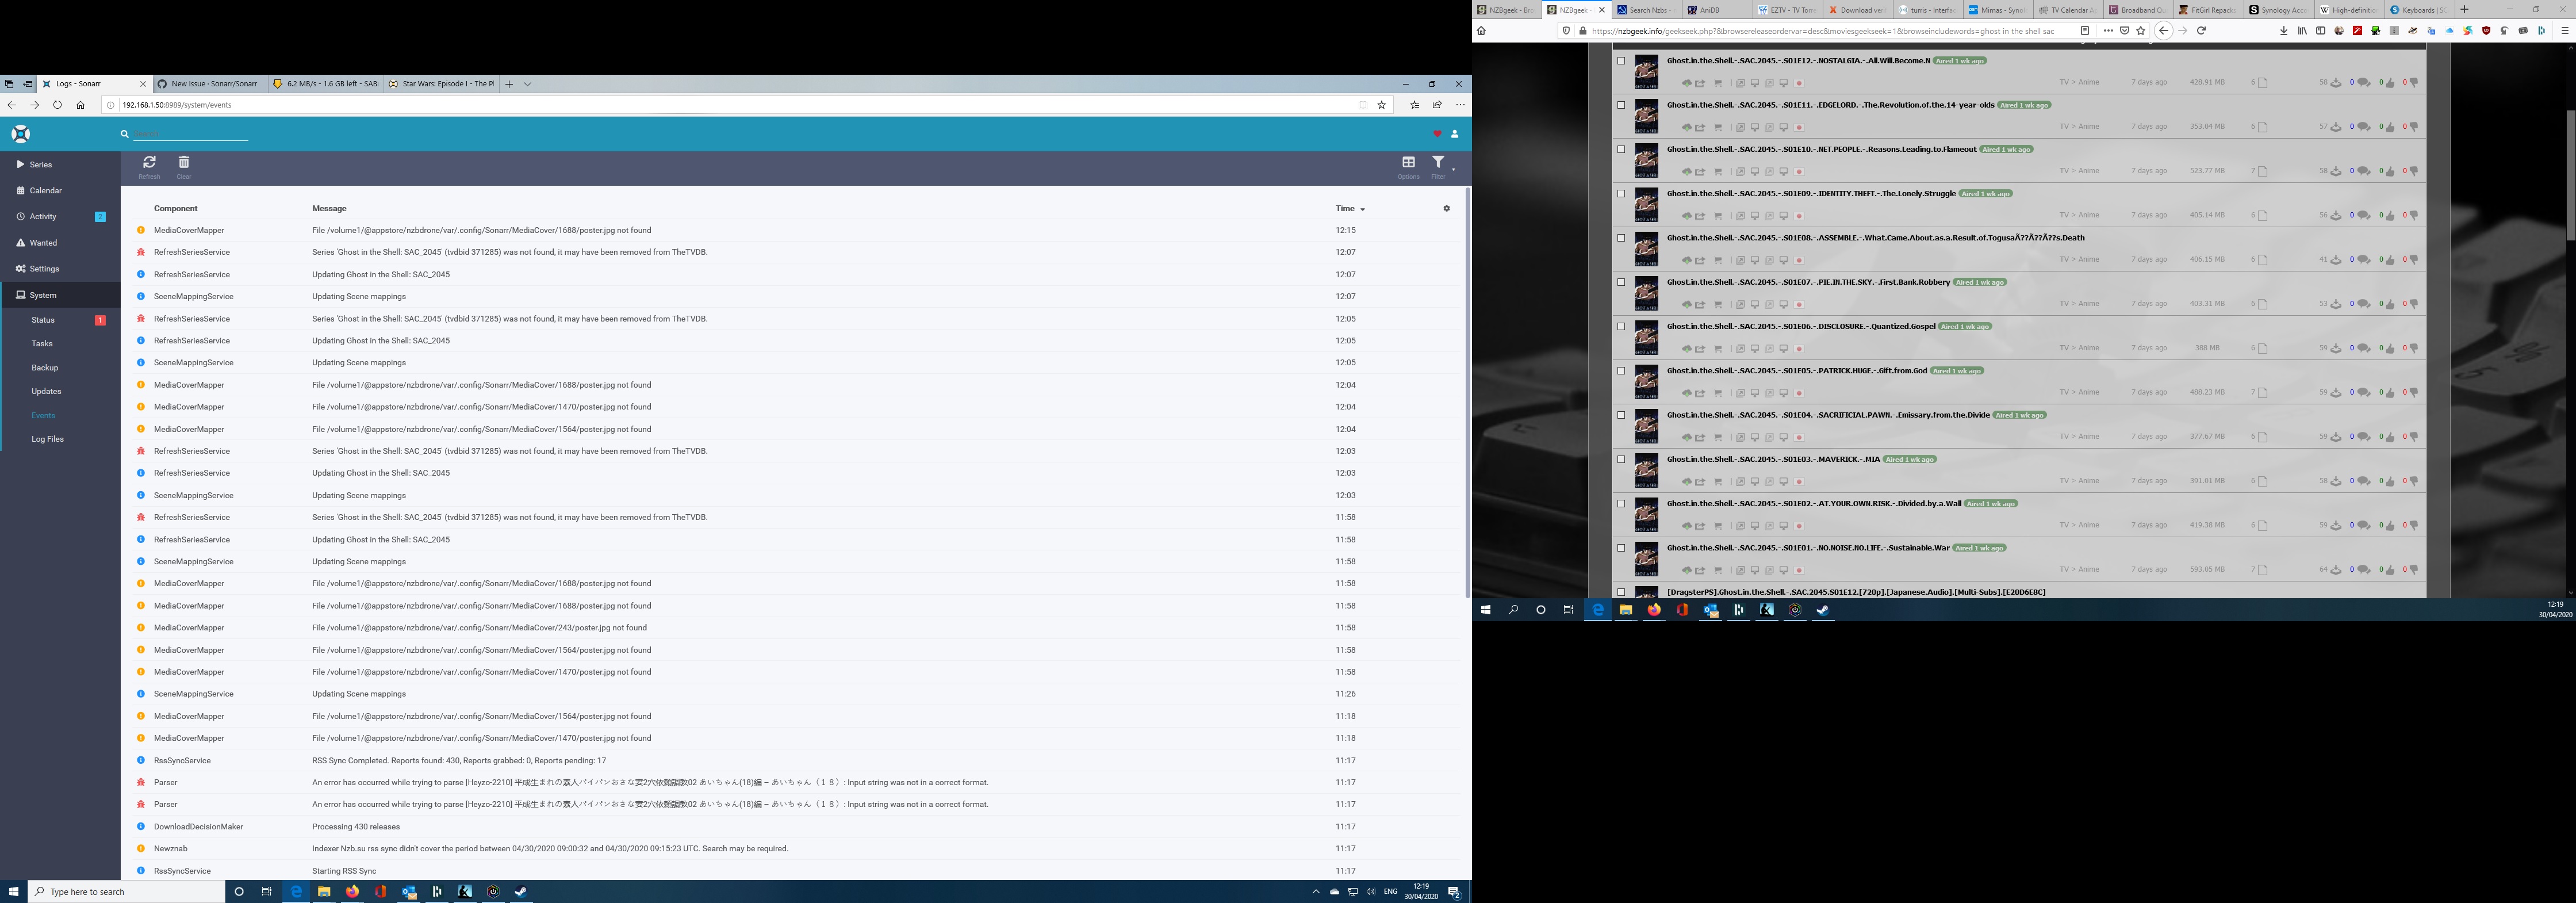Open the Updates page in Sonarr
The height and width of the screenshot is (903, 2576).
click(45, 391)
